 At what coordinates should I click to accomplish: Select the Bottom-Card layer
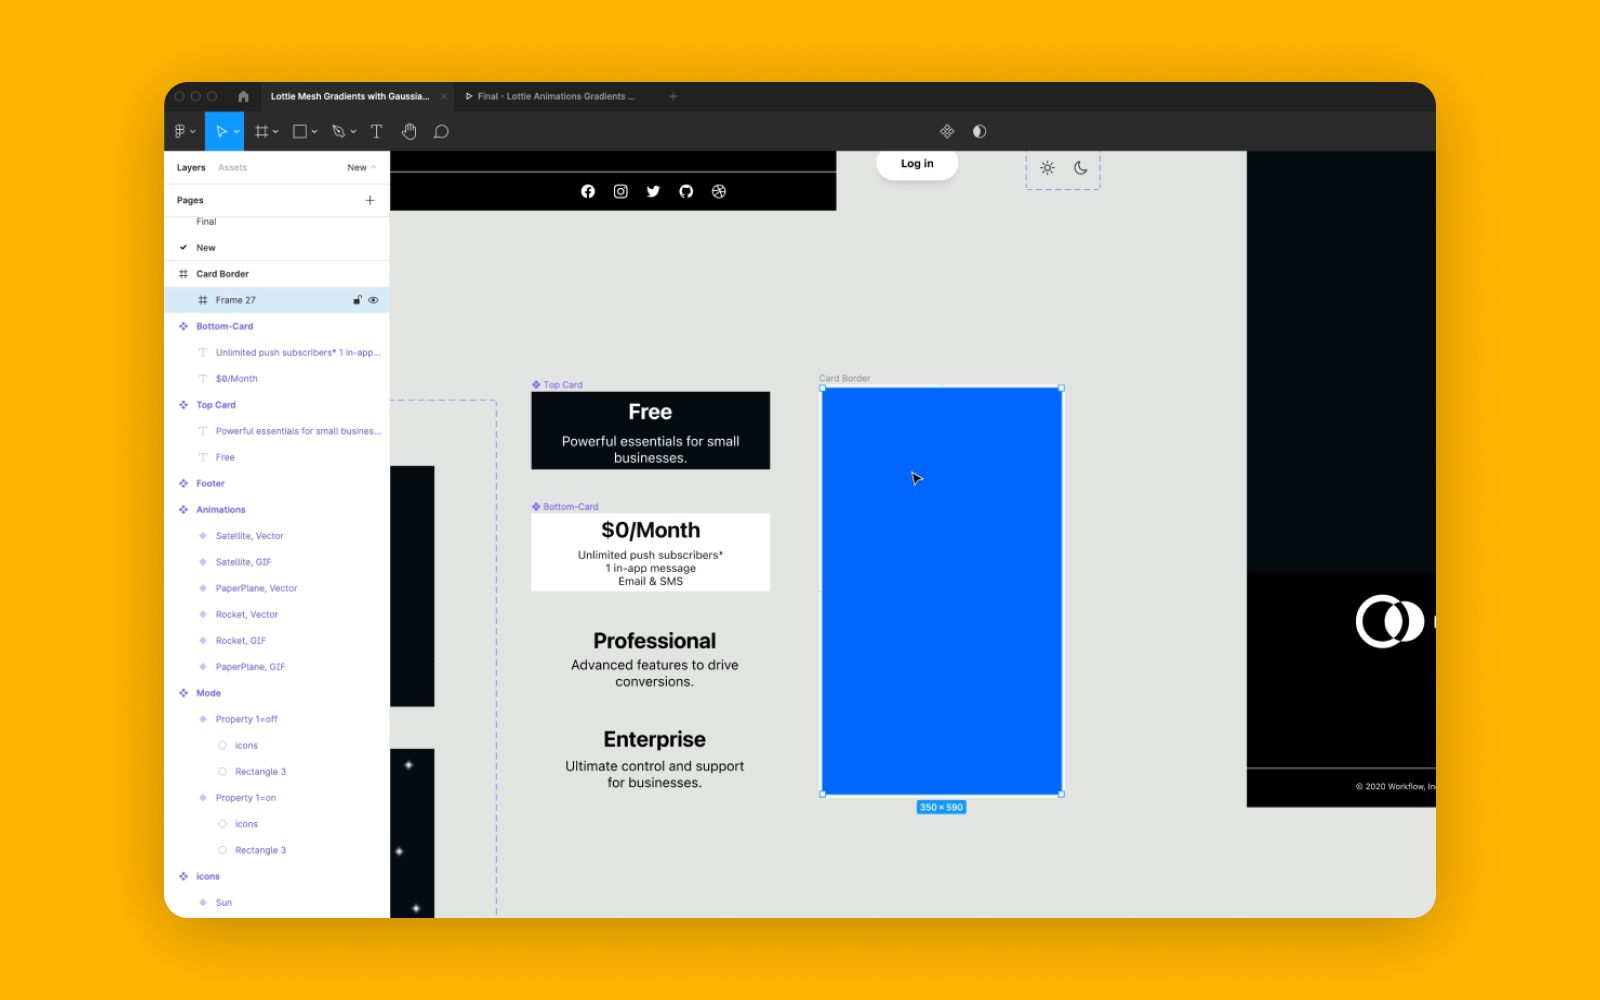coord(225,326)
